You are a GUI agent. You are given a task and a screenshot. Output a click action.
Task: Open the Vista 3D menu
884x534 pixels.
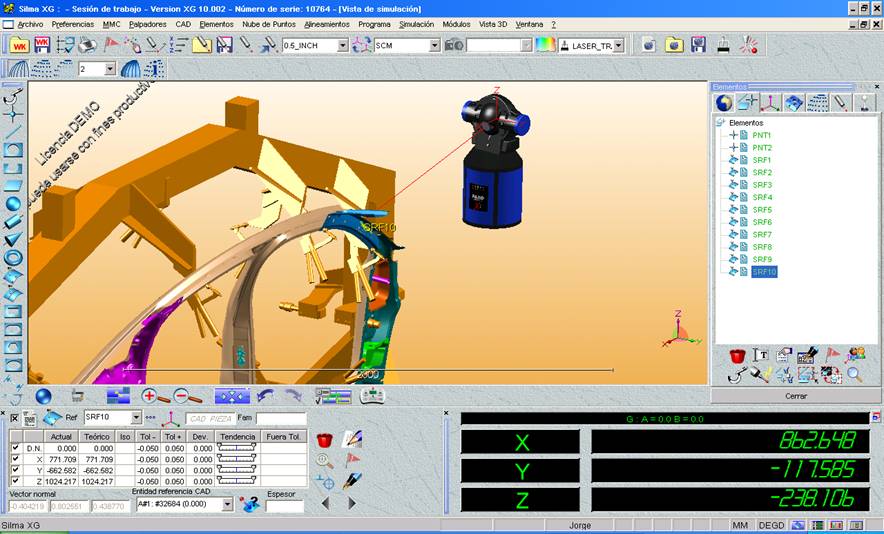click(493, 24)
